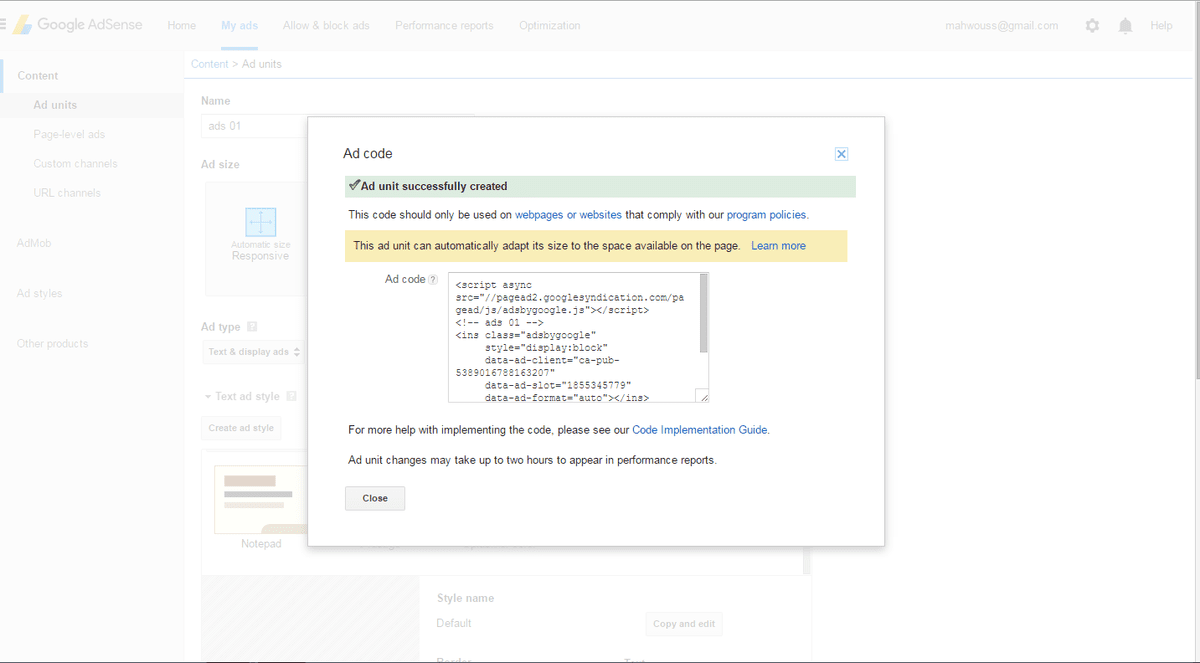Select the Notepad ad style thumbnail
The image size is (1200, 663).
261,501
